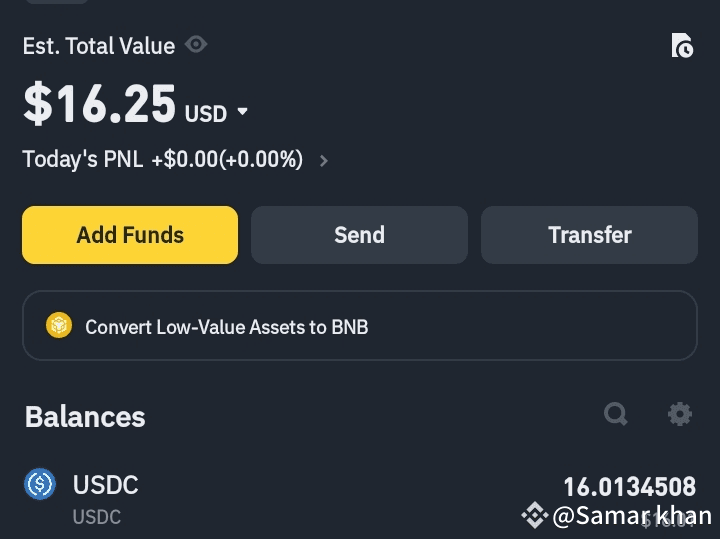Open the transaction history icon
This screenshot has height=539, width=720.
point(682,46)
